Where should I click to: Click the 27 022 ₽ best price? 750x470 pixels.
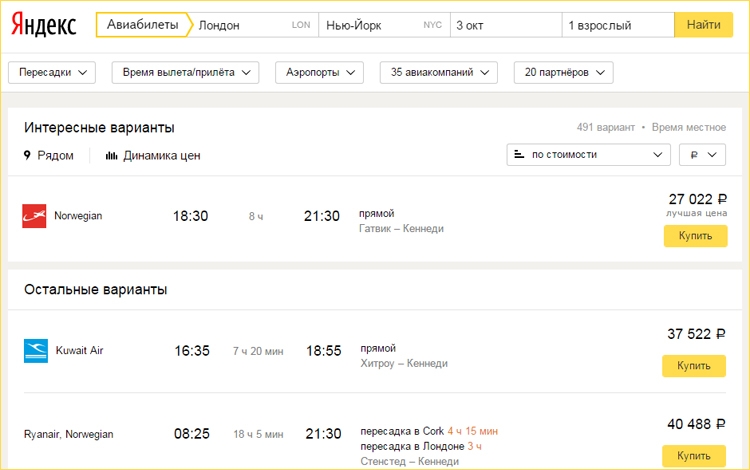[x=697, y=199]
